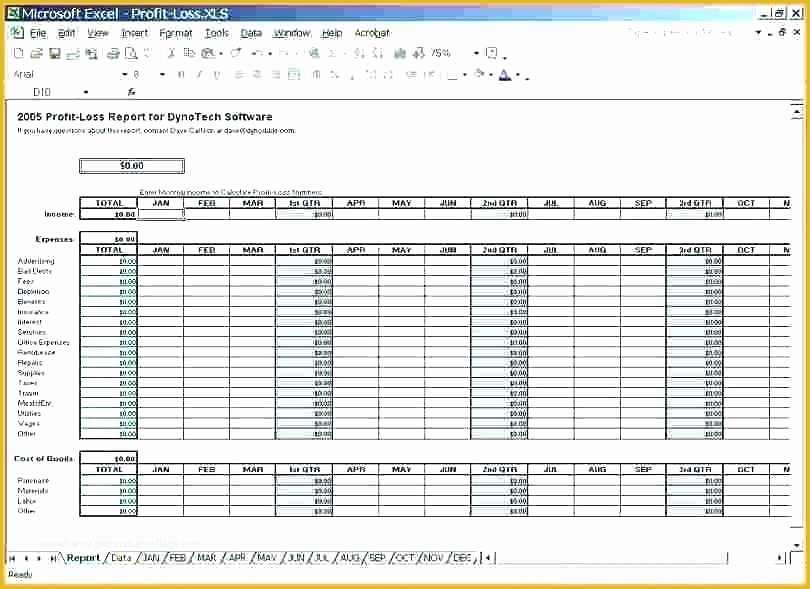This screenshot has width=810, height=589.
Task: Switch to the JAN sheet tab
Action: click(x=151, y=558)
